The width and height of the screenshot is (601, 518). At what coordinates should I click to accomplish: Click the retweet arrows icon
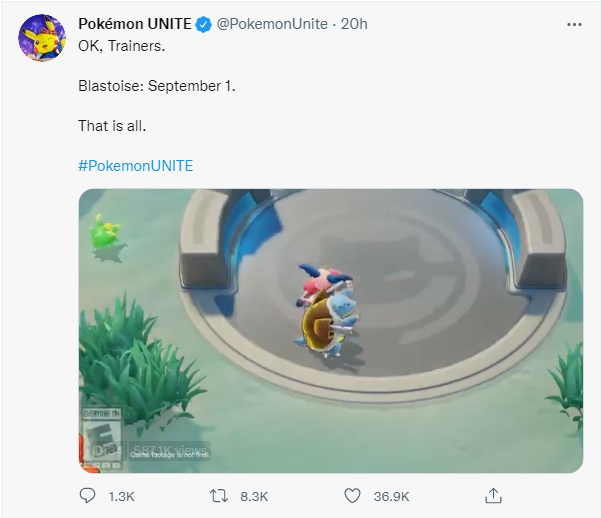click(219, 496)
